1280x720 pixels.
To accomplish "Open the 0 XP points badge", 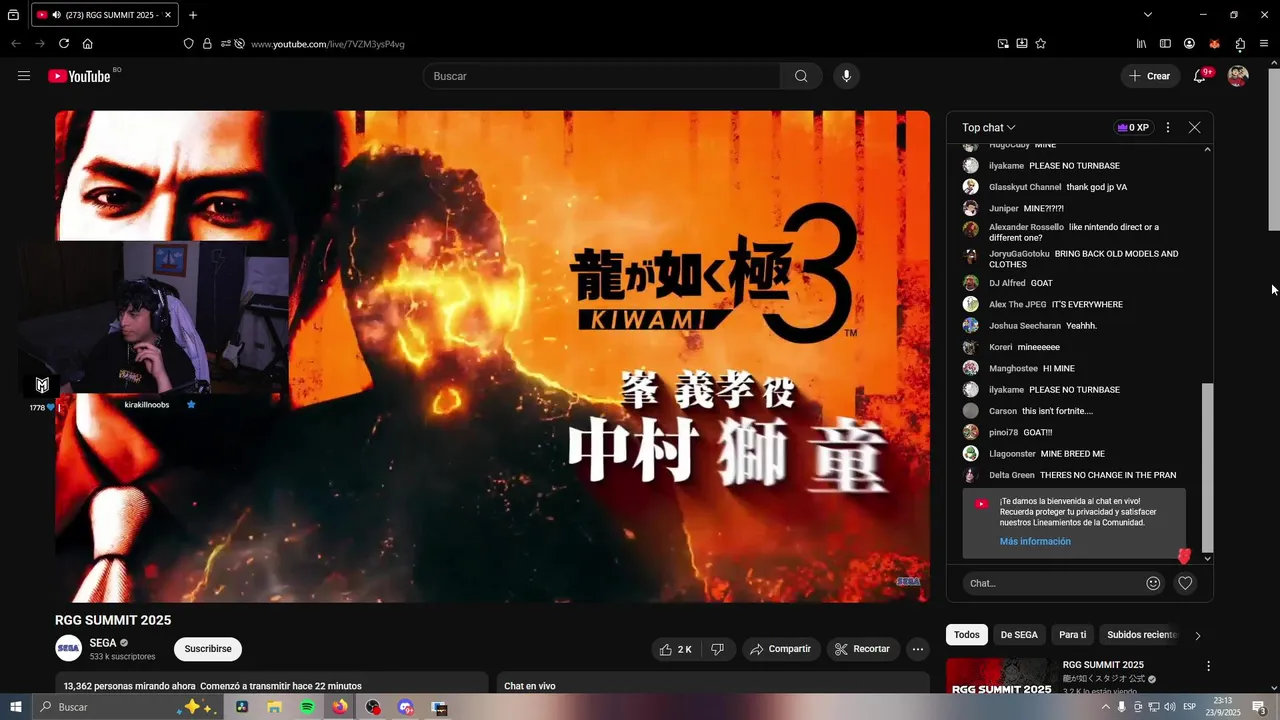I will tap(1133, 128).
